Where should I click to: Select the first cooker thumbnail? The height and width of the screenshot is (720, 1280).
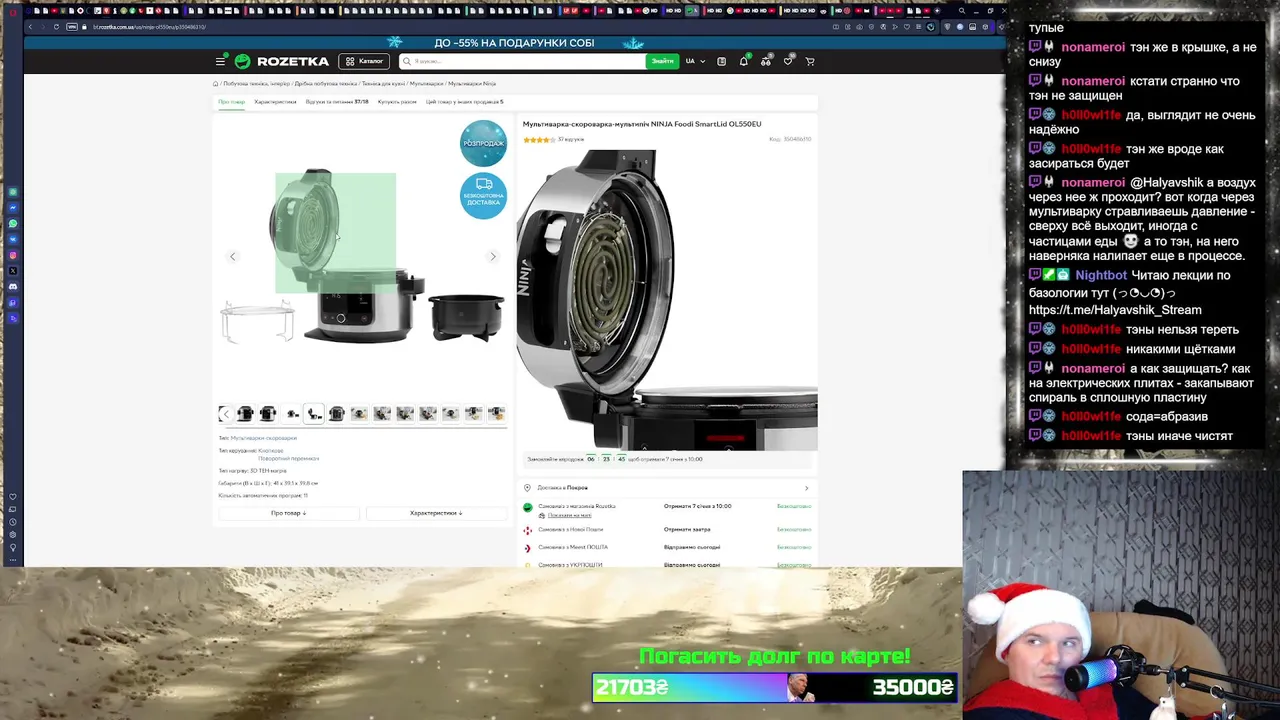click(245, 413)
